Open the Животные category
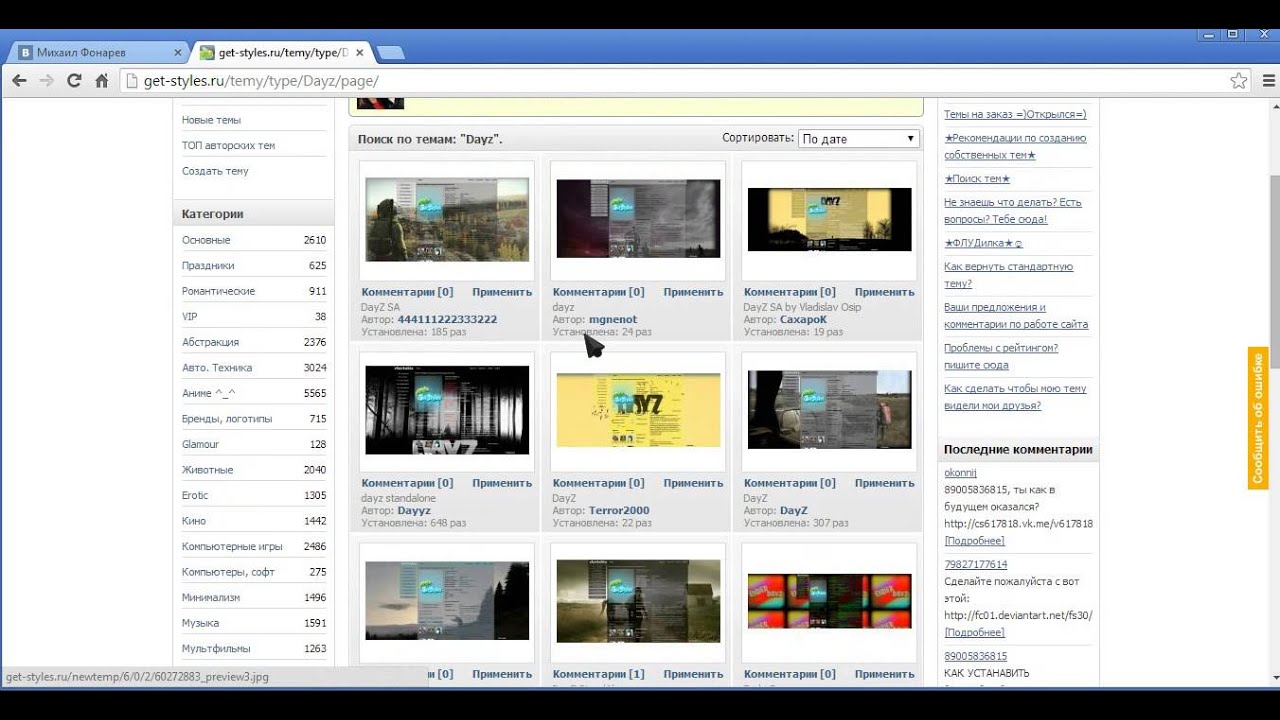This screenshot has height=720, width=1280. (207, 469)
